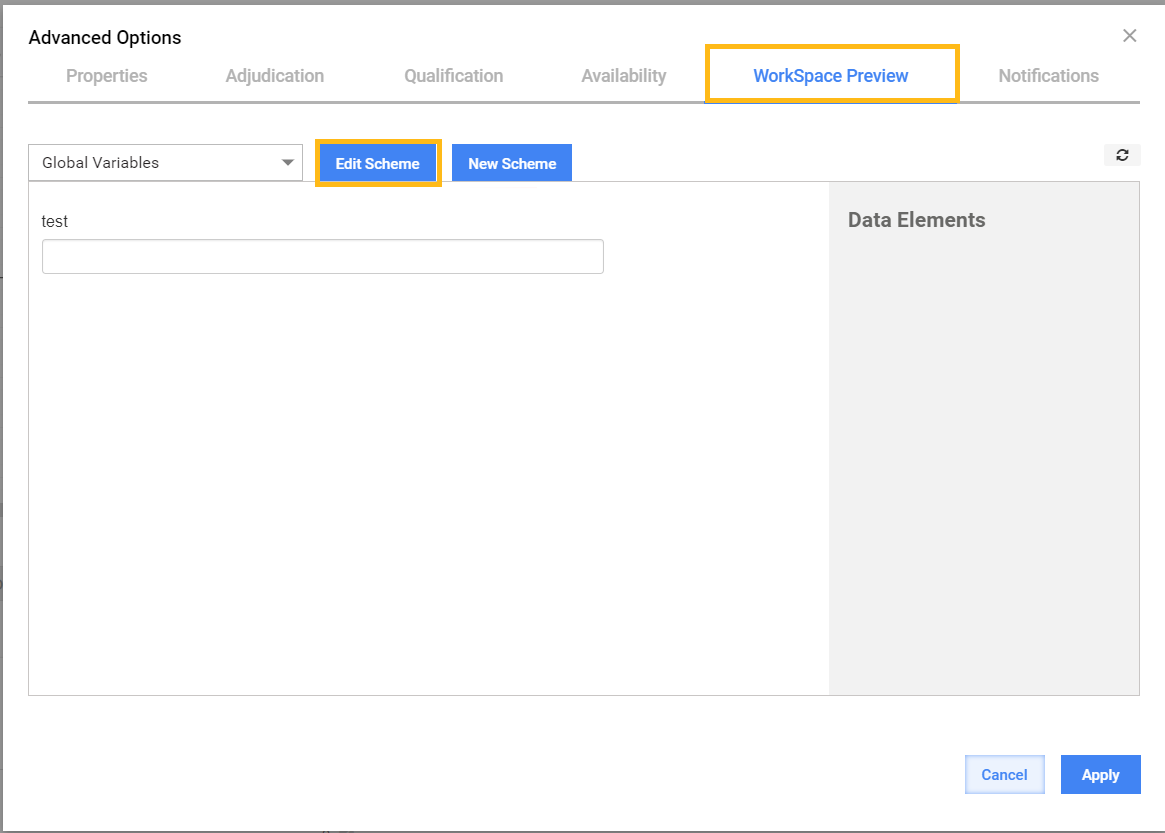Screen dimensions: 1165x833
Task: Open the Qualification tab
Action: (x=453, y=76)
